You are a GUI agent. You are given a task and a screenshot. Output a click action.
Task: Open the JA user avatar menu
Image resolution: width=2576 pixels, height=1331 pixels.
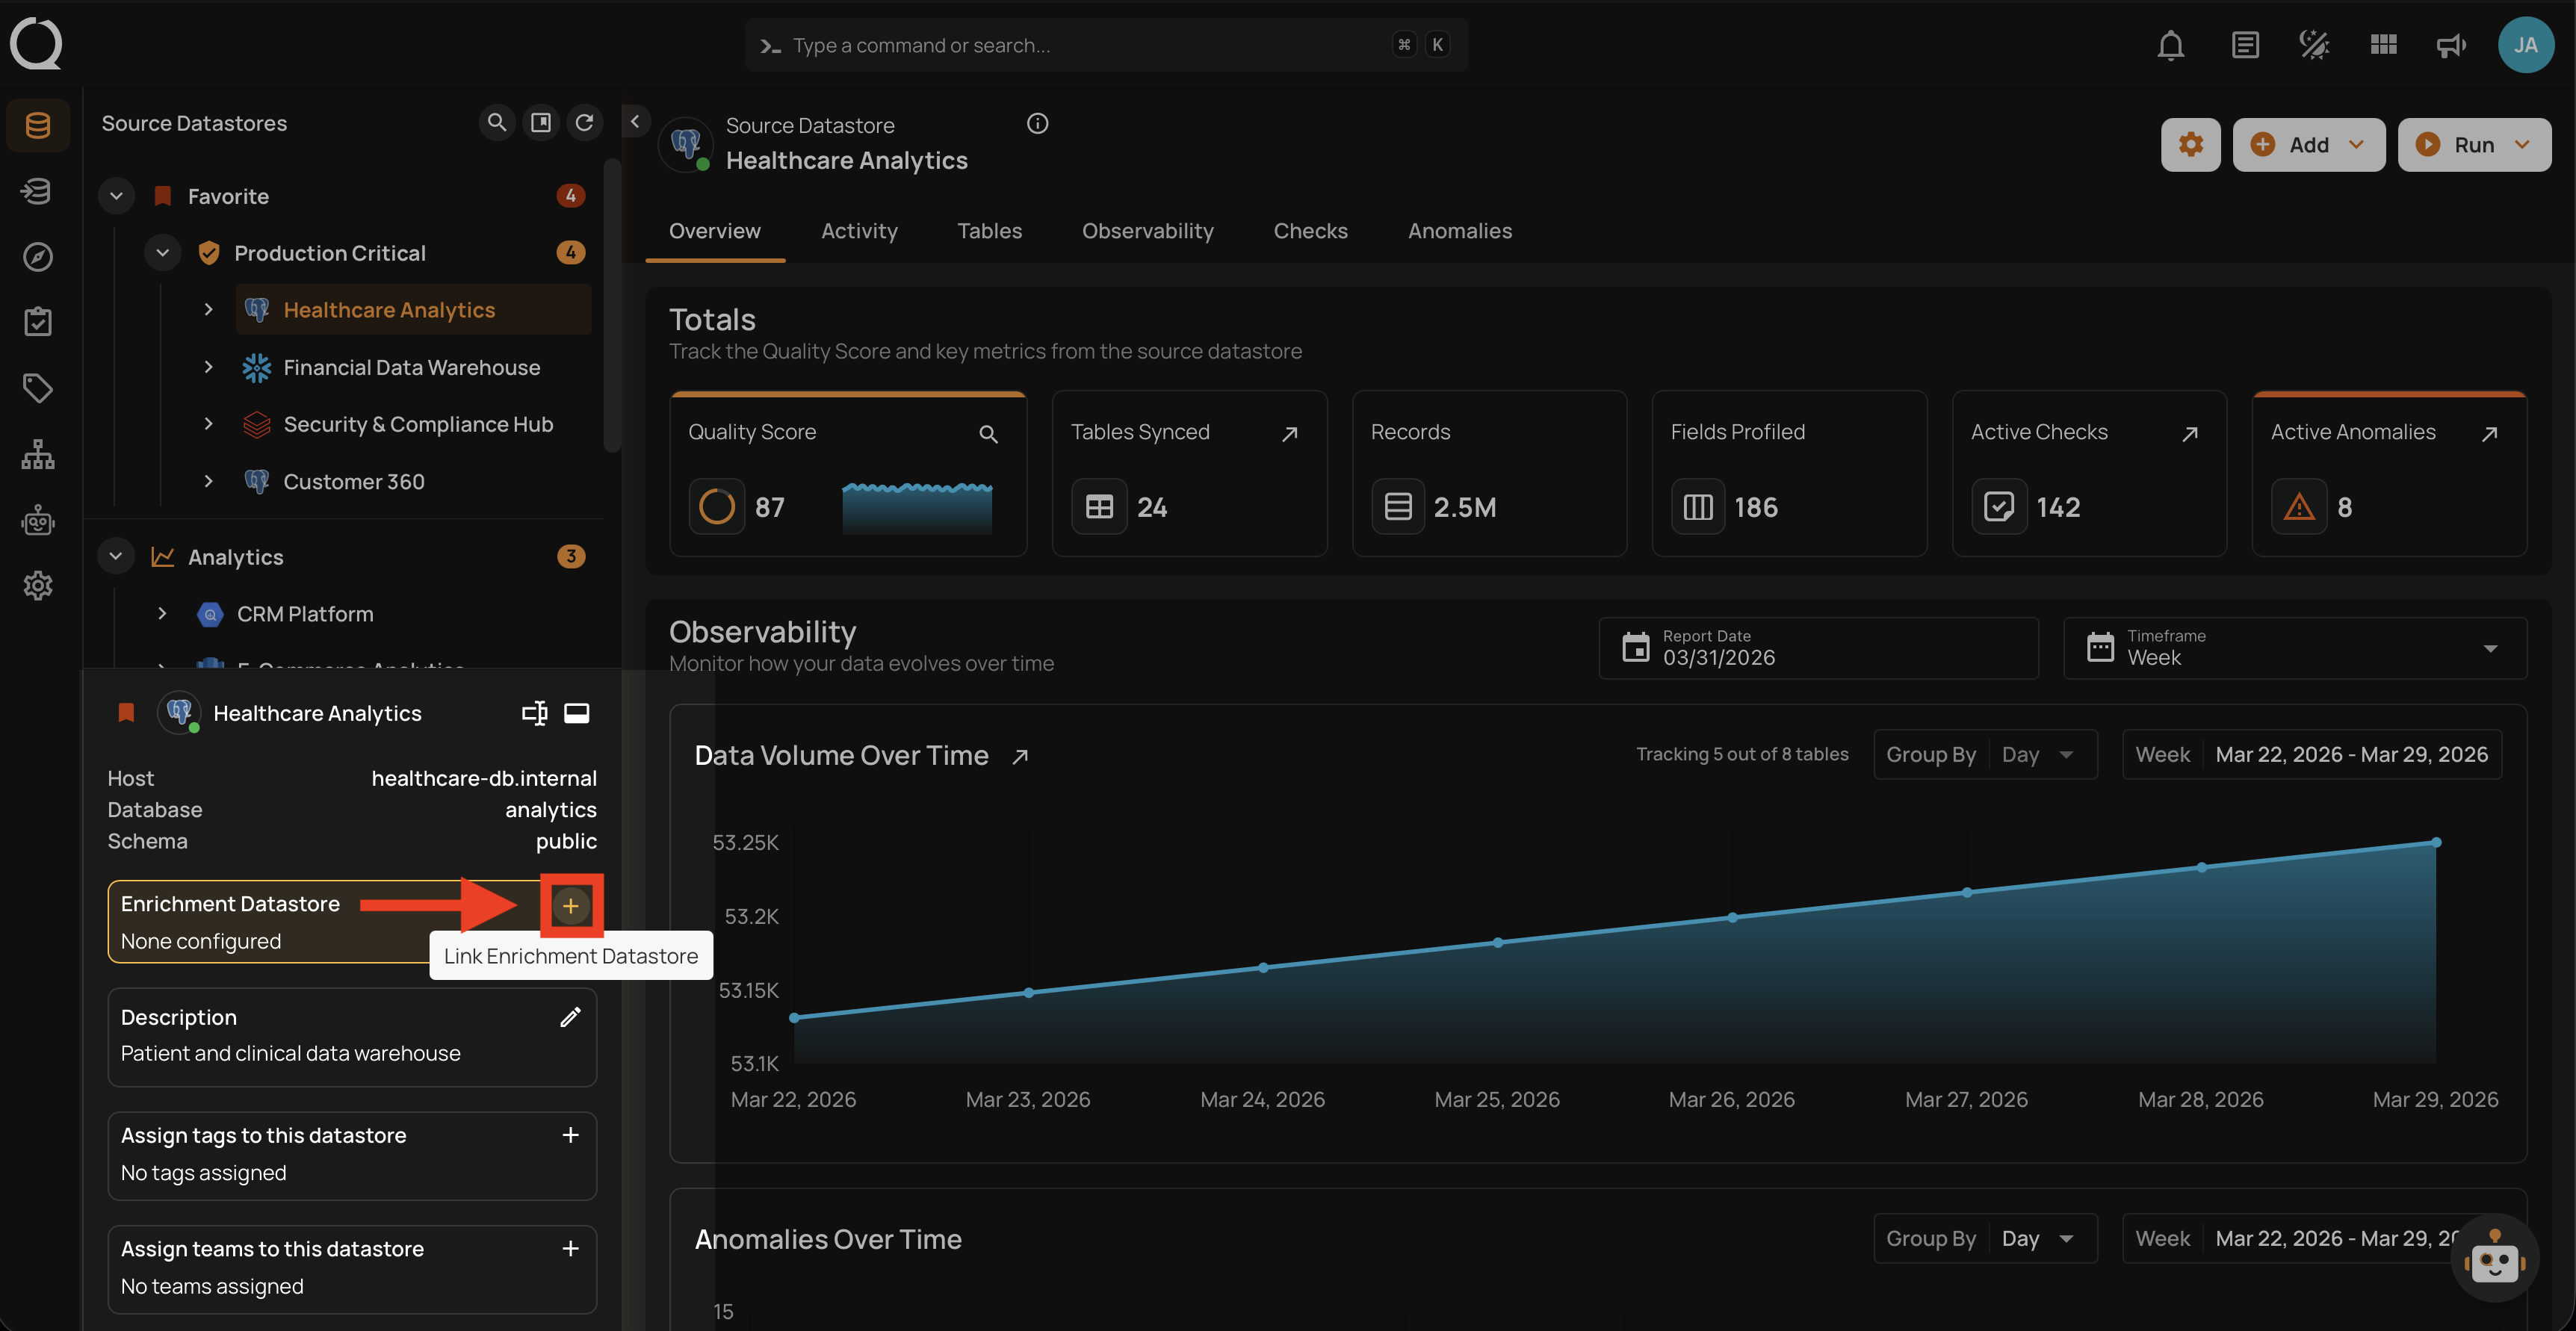2525,45
